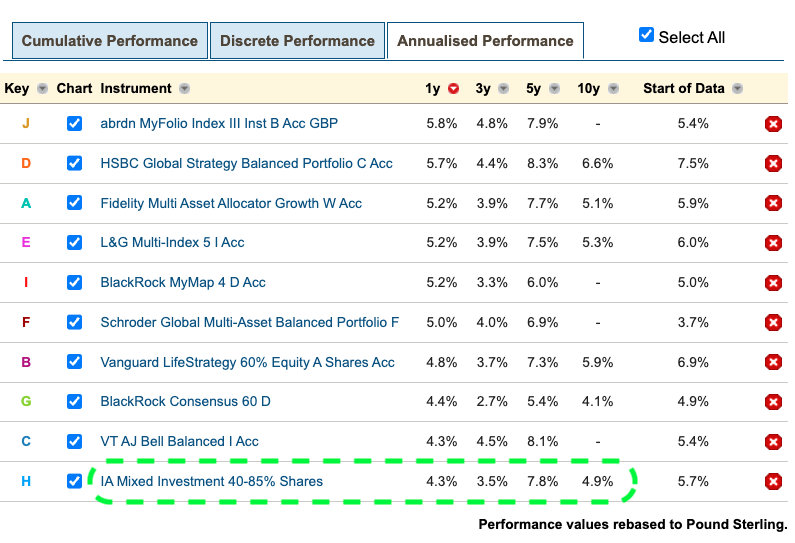Sort by 1y column red arrow
795x543 pixels.
pos(454,89)
